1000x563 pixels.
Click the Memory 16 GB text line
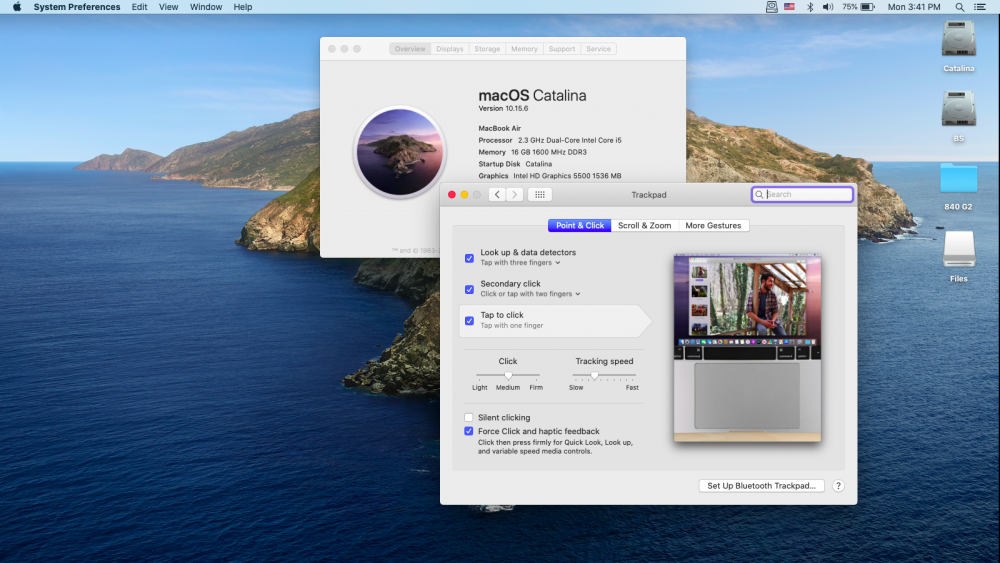pos(533,152)
